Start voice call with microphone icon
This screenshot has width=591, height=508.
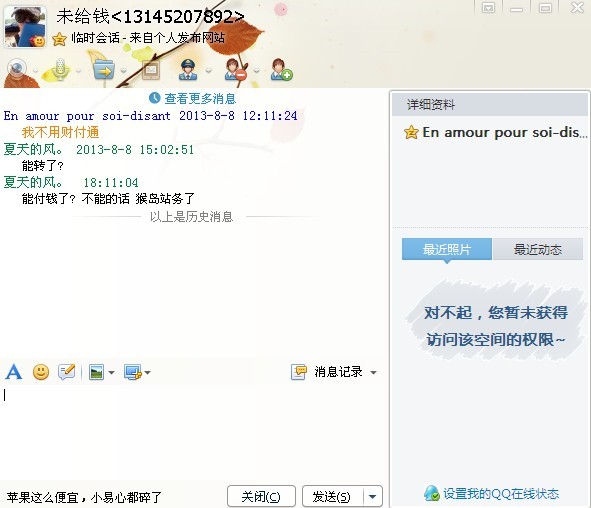point(60,70)
